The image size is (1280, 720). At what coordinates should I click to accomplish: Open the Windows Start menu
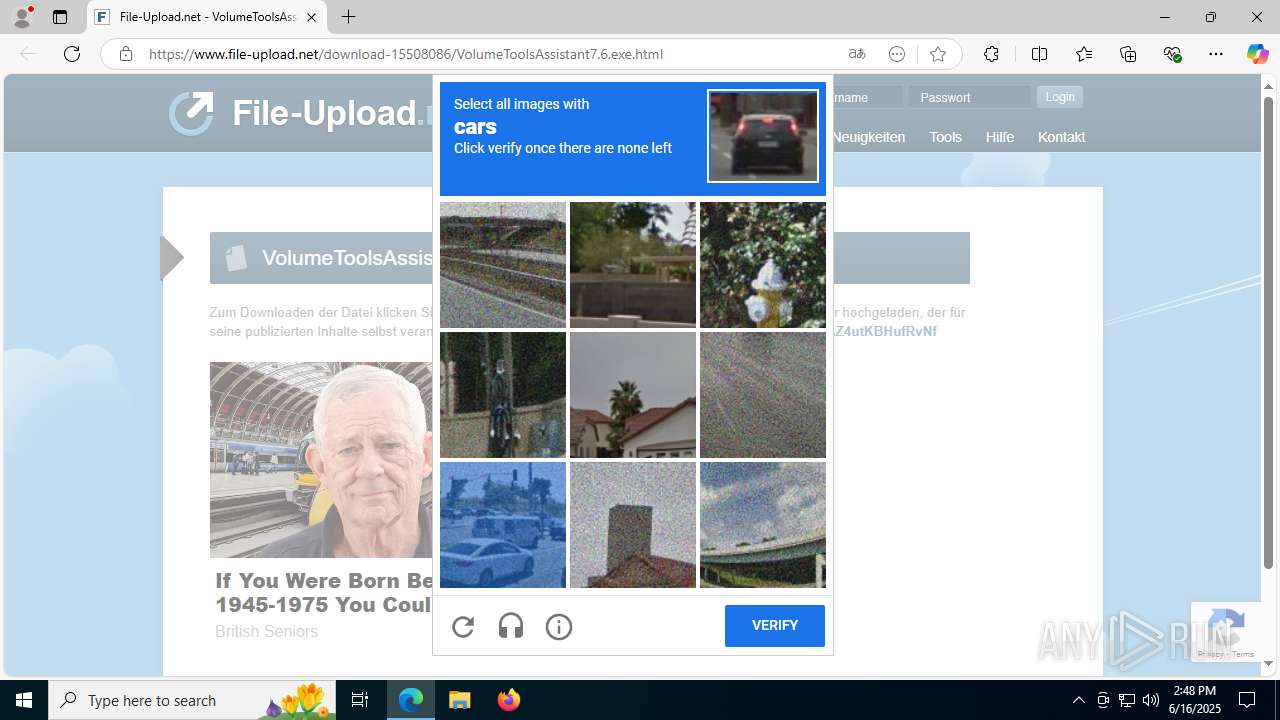(x=24, y=700)
